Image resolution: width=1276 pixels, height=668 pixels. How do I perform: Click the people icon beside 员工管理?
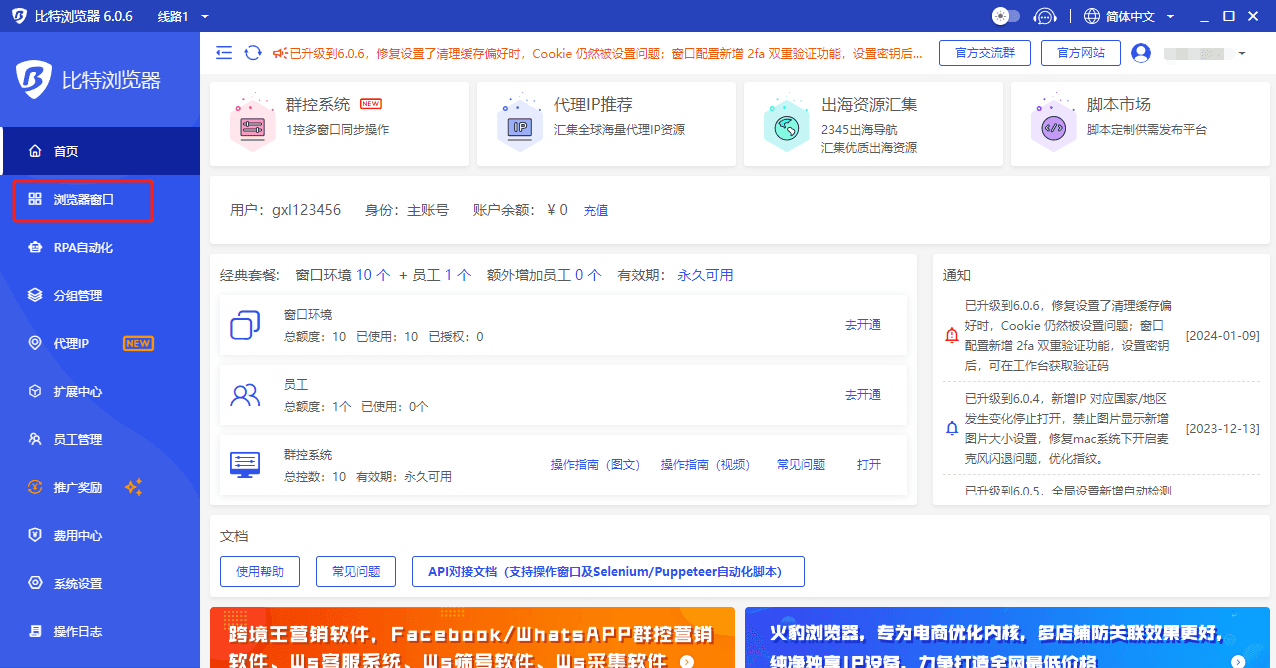point(35,439)
